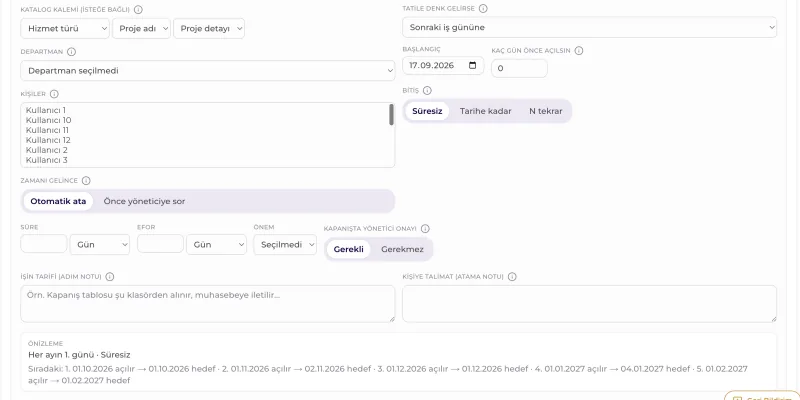This screenshot has width=800, height=400.
Task: Open Proje adı dropdown
Action: point(141,29)
